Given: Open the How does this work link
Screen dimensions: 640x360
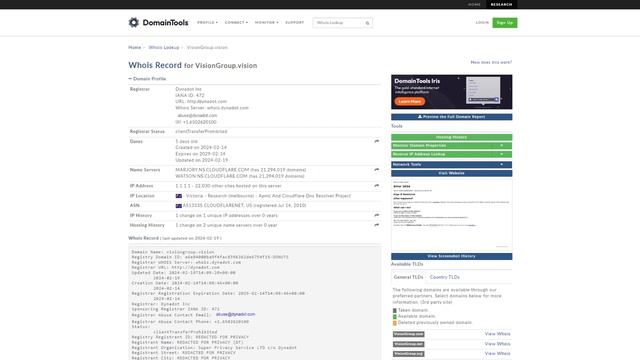Looking at the screenshot, I should tap(491, 62).
